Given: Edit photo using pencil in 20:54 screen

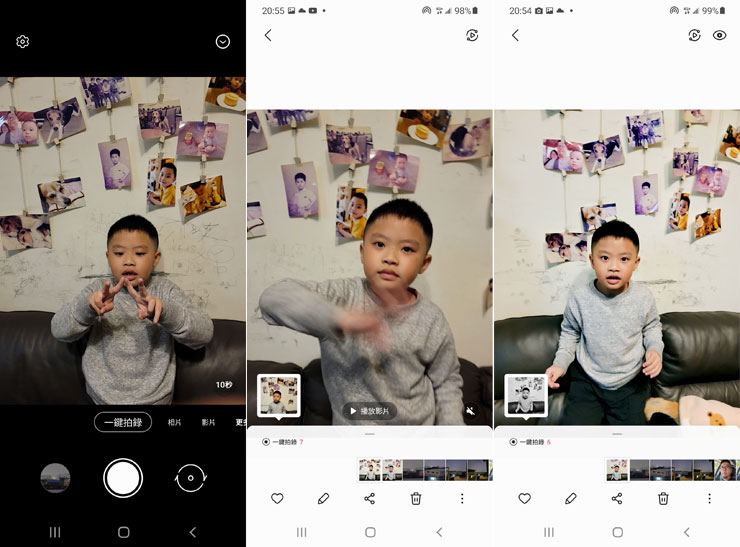Looking at the screenshot, I should point(571,498).
